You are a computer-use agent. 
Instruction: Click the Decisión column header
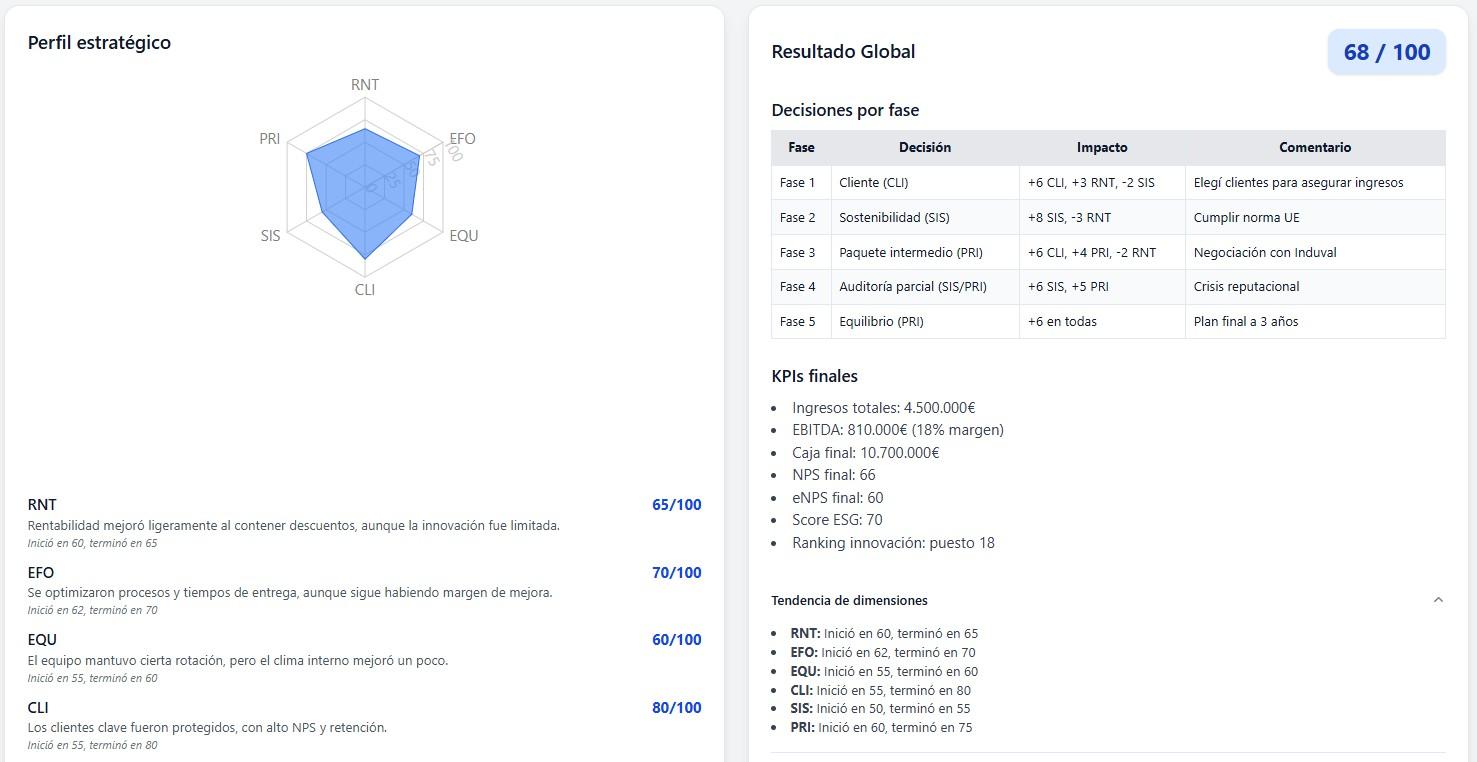(x=924, y=147)
